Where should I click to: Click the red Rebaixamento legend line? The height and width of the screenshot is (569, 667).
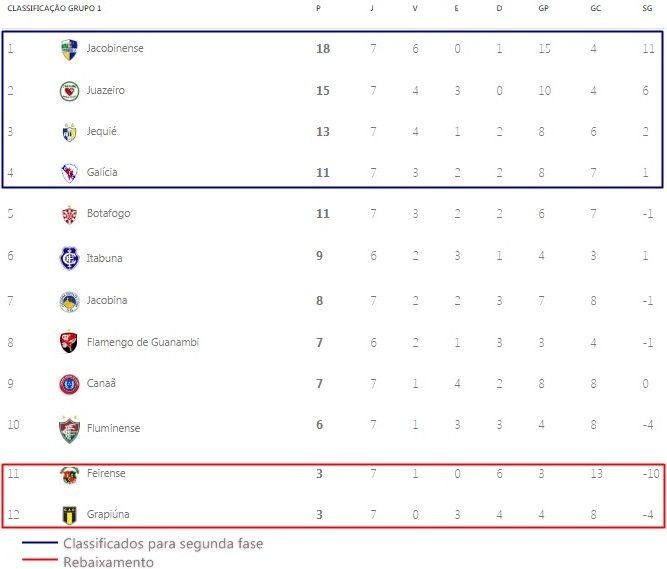[40, 560]
